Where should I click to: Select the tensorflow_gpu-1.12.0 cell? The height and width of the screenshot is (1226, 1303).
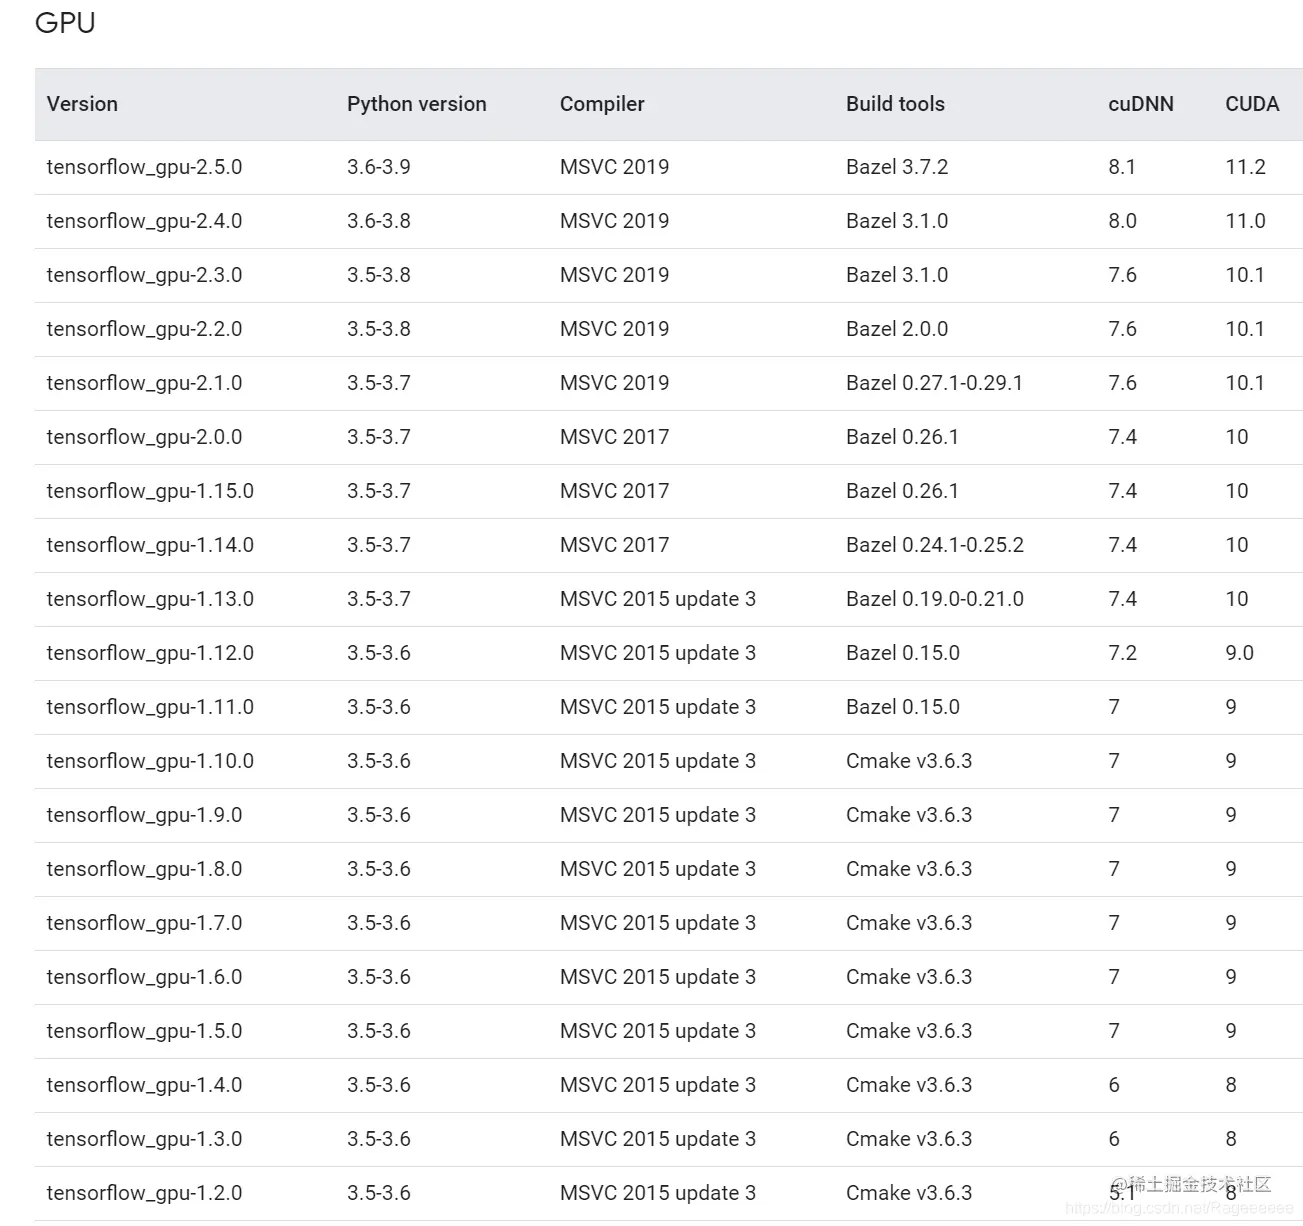coord(150,653)
